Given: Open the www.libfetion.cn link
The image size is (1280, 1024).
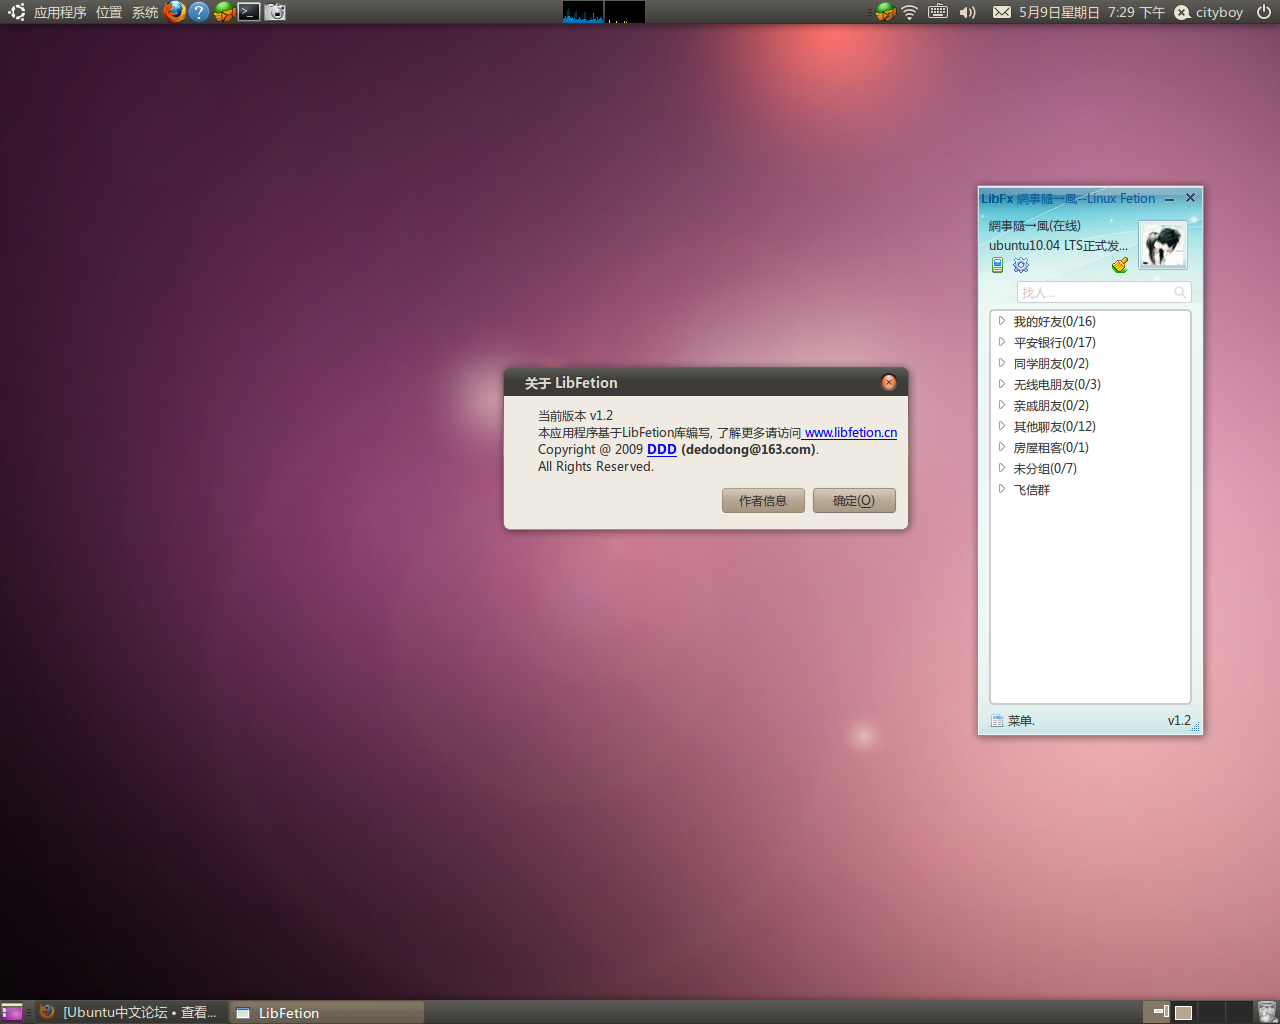Looking at the screenshot, I should click(x=850, y=433).
